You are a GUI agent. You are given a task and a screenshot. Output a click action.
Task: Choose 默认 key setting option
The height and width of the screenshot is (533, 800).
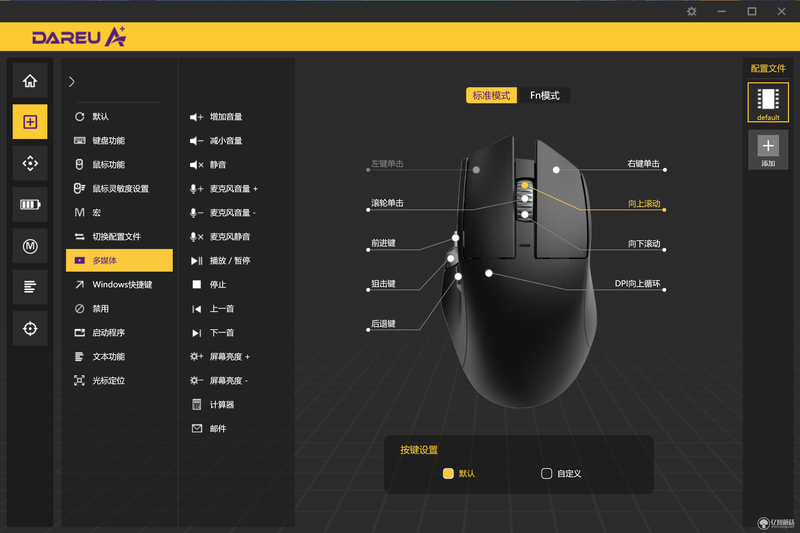459,473
